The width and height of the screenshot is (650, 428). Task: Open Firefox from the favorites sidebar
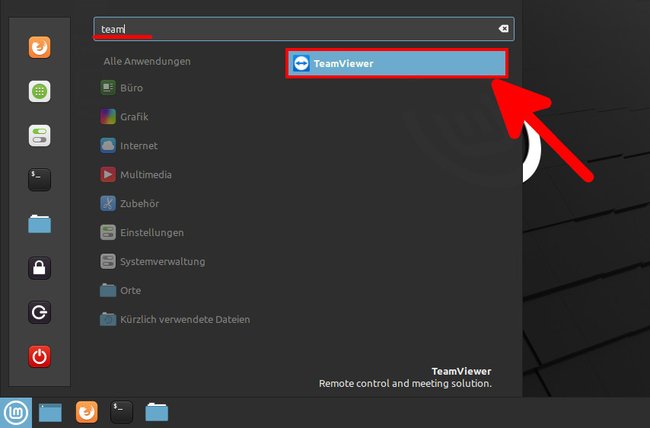39,47
